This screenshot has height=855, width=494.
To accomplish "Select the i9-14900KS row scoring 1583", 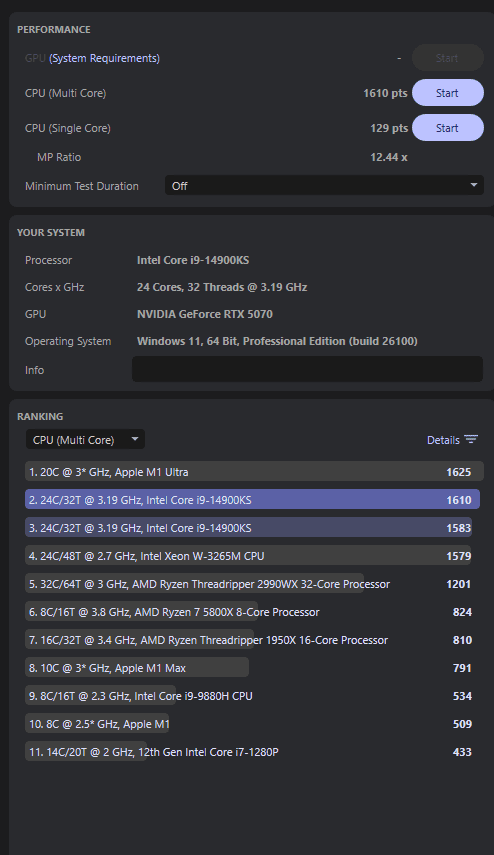I will pos(249,528).
